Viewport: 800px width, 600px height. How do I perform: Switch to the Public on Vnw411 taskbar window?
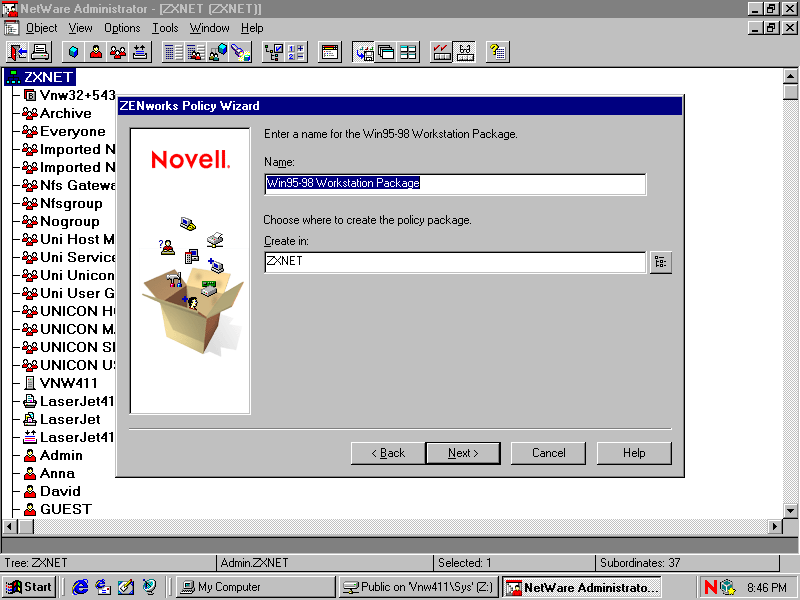418,587
